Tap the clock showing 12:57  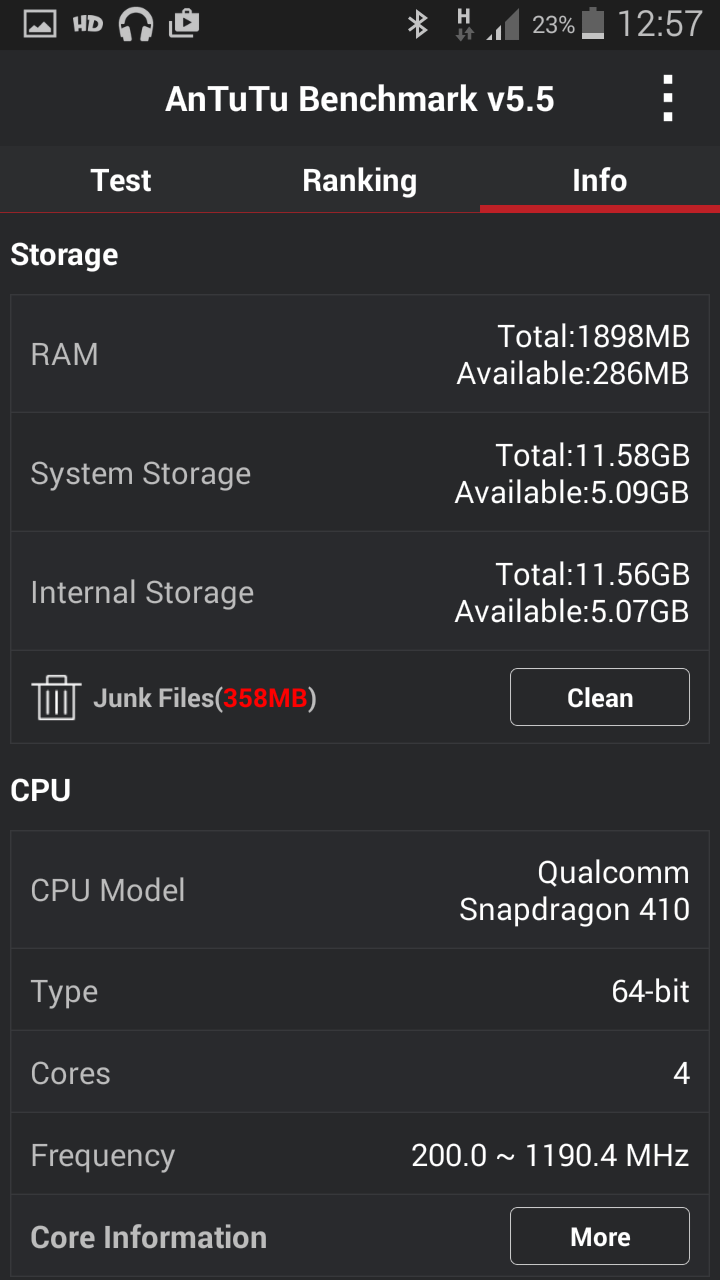[x=660, y=24]
